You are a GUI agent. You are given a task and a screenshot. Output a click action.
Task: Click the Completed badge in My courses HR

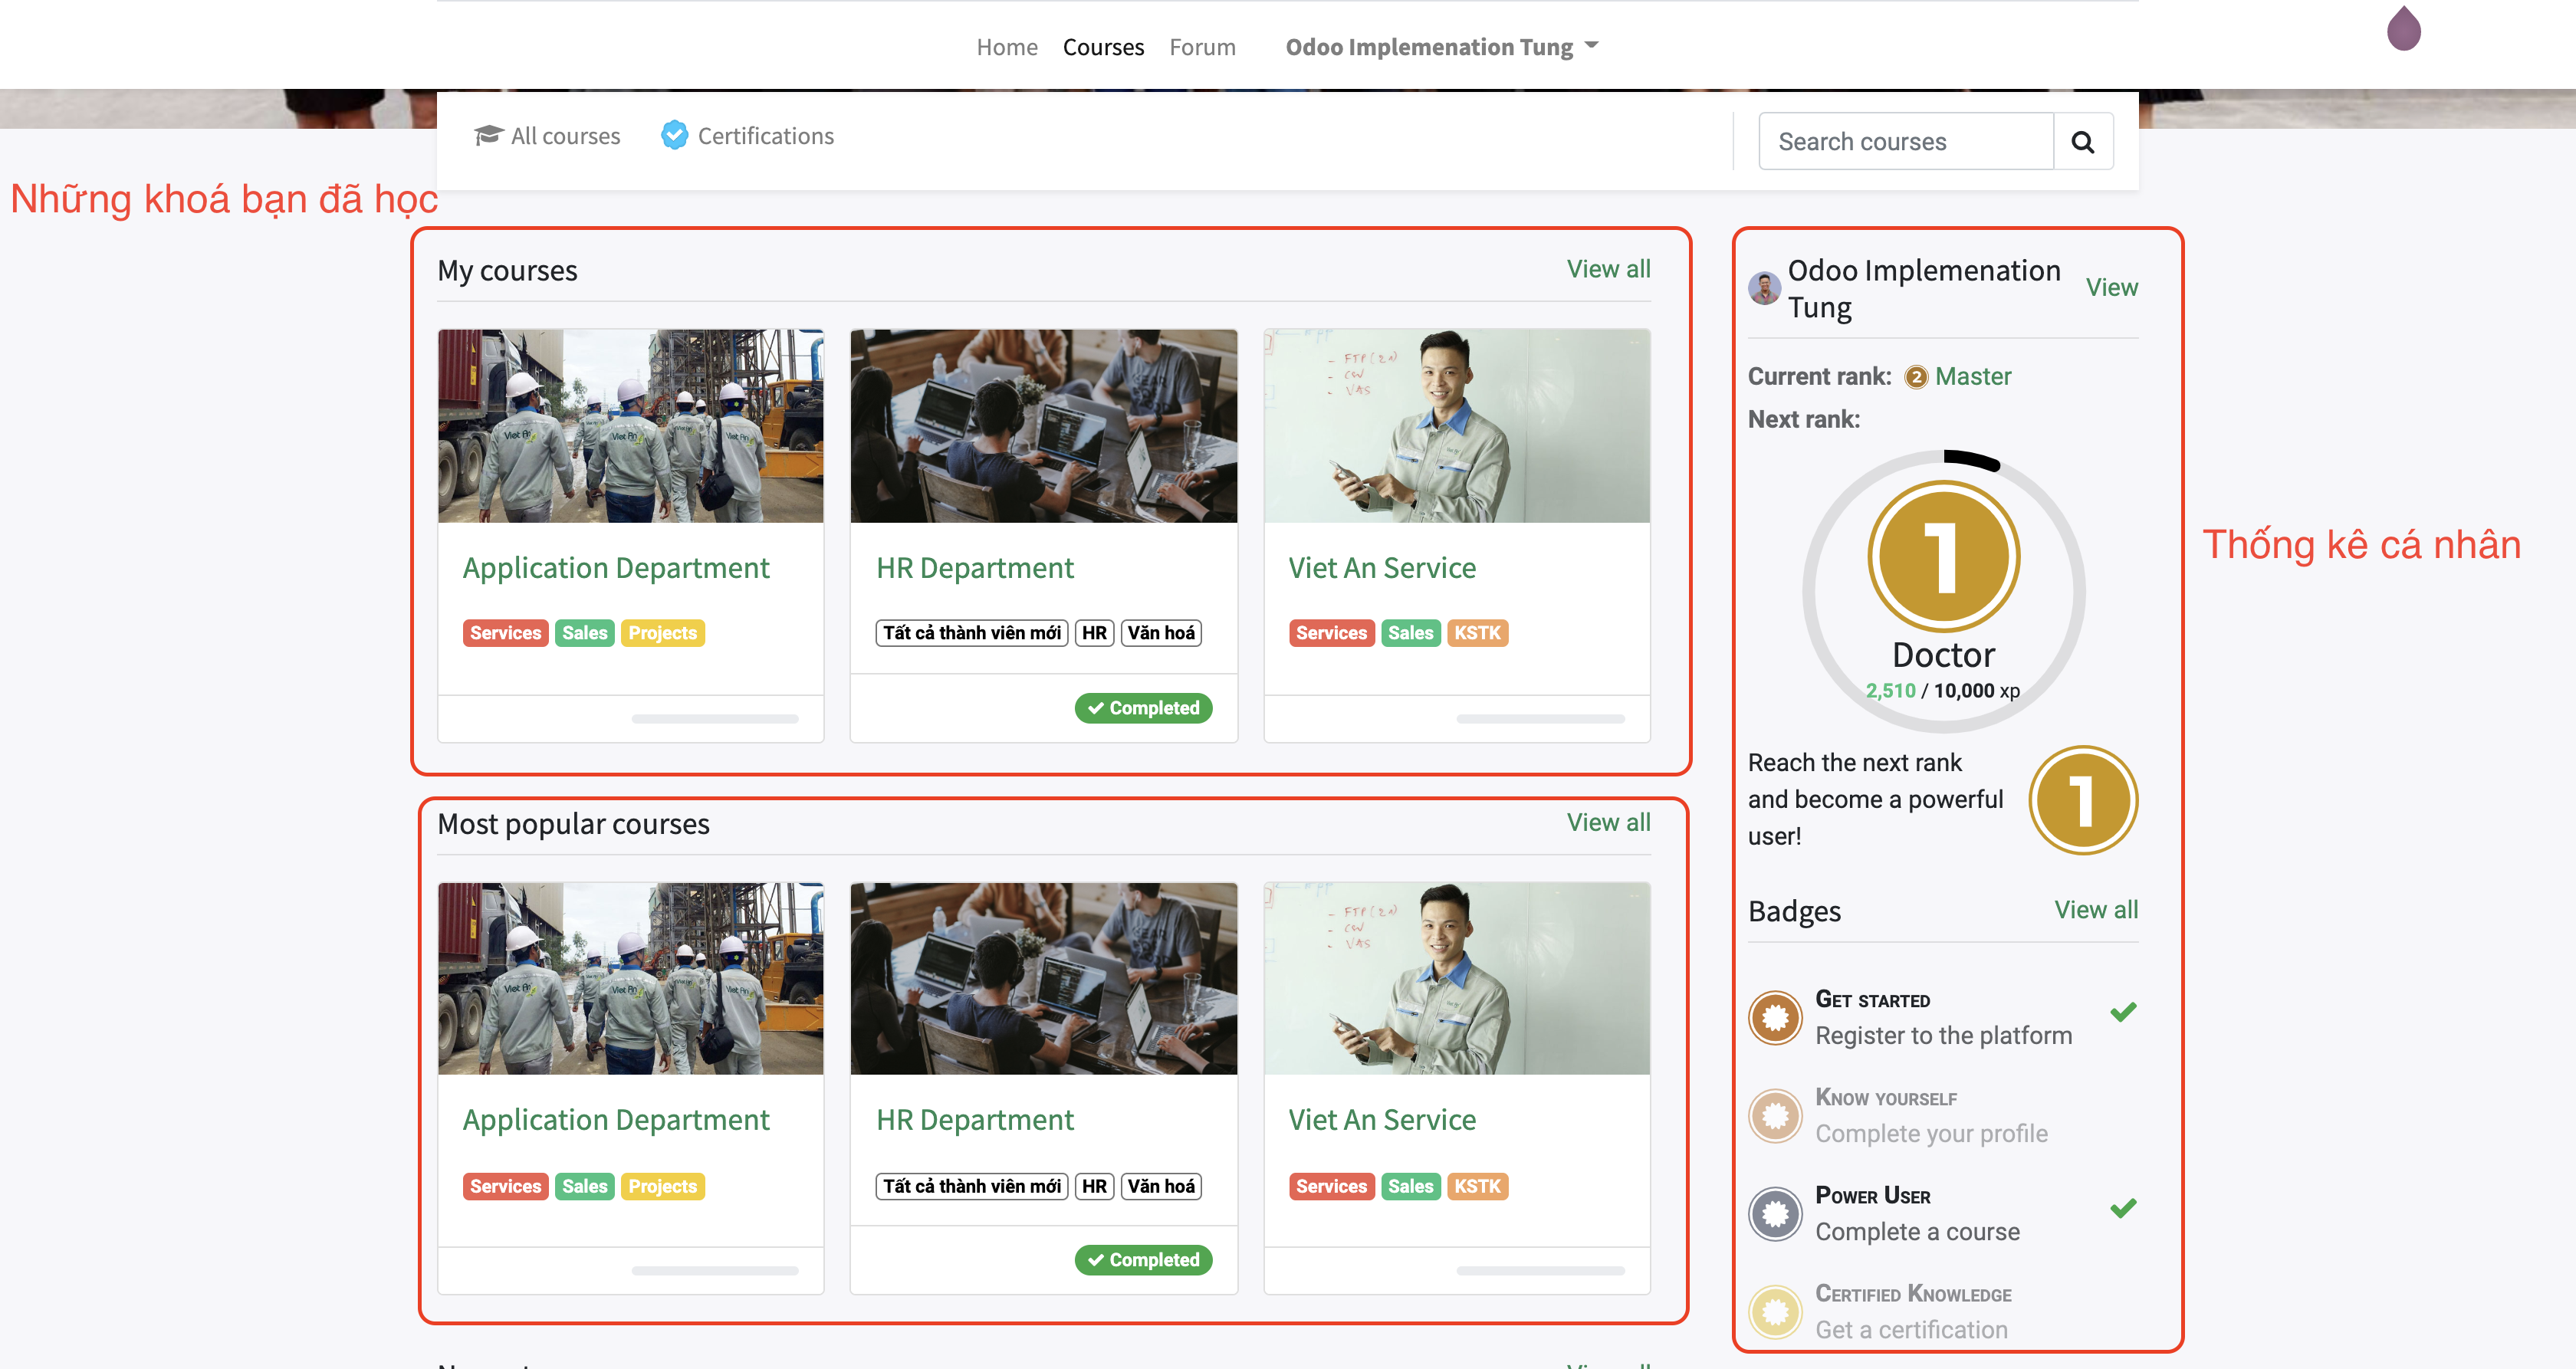point(1143,707)
